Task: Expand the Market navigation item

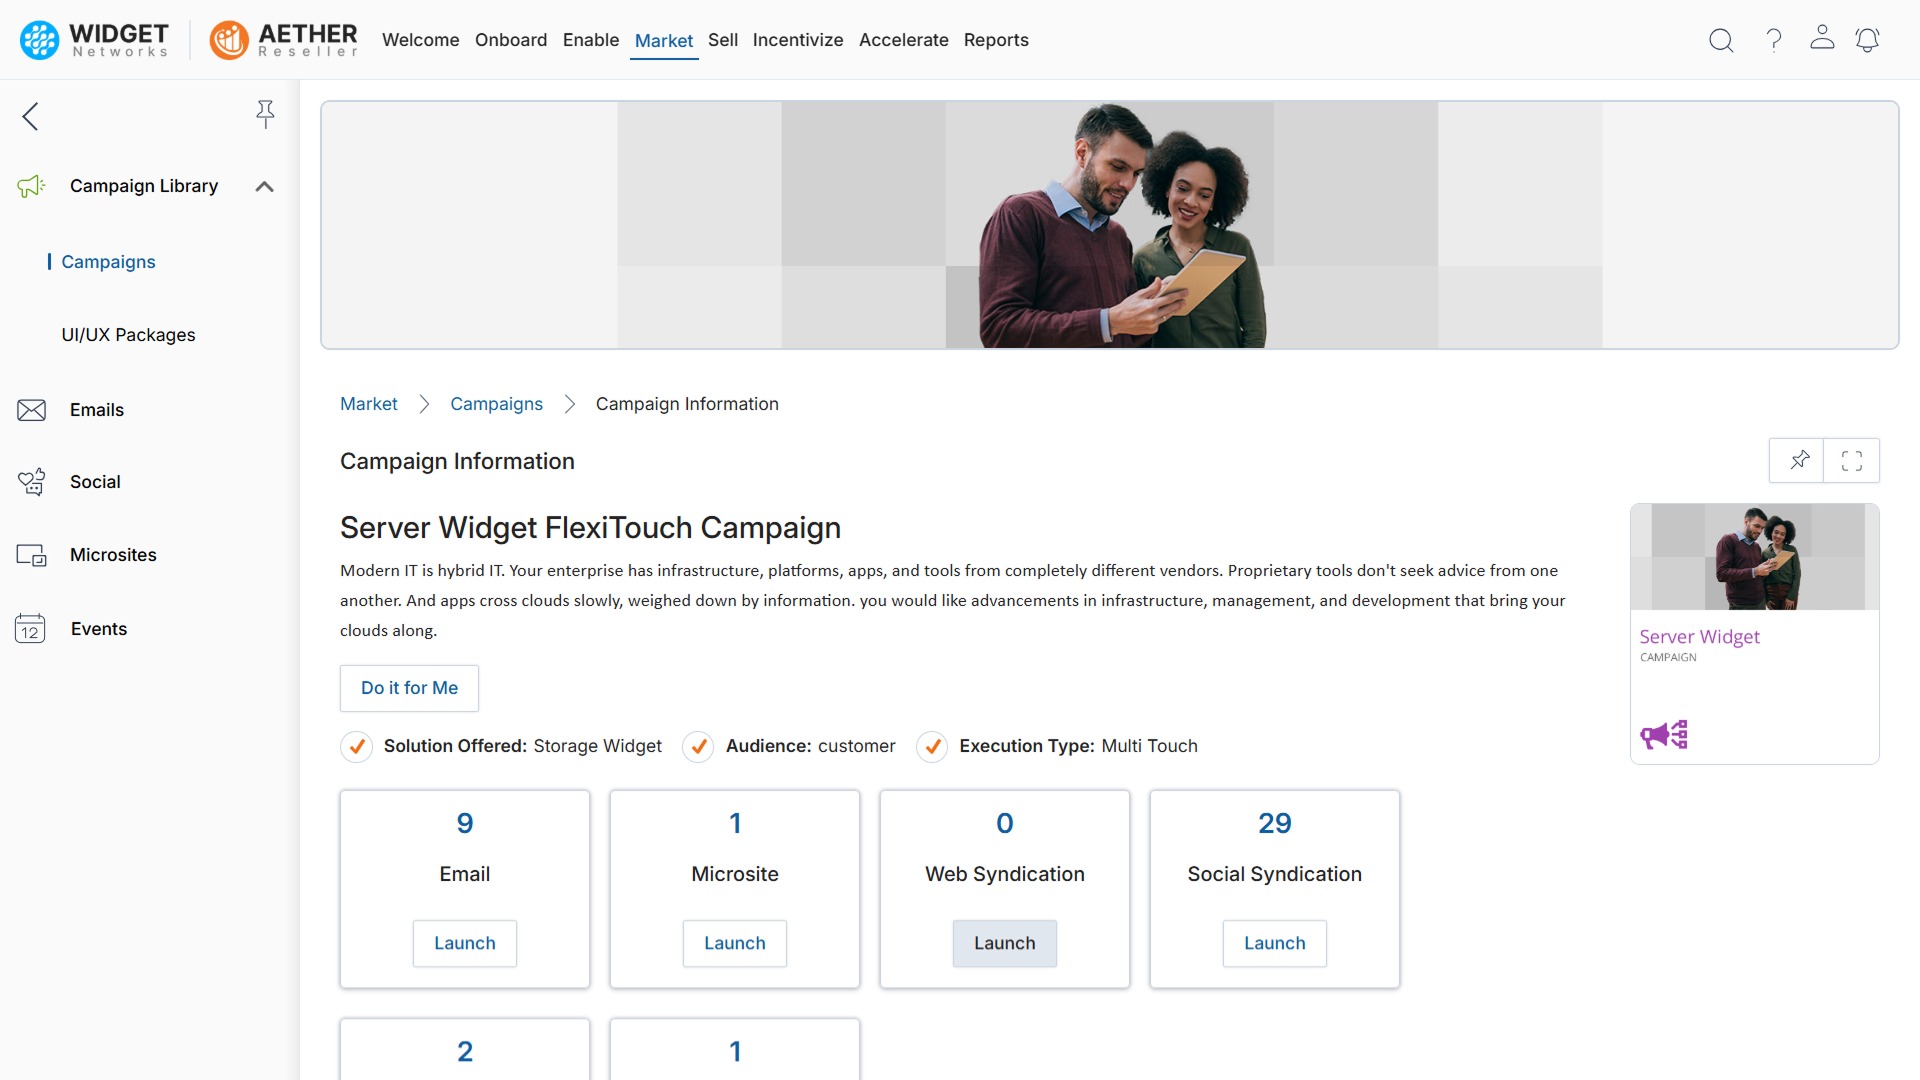Action: click(663, 40)
